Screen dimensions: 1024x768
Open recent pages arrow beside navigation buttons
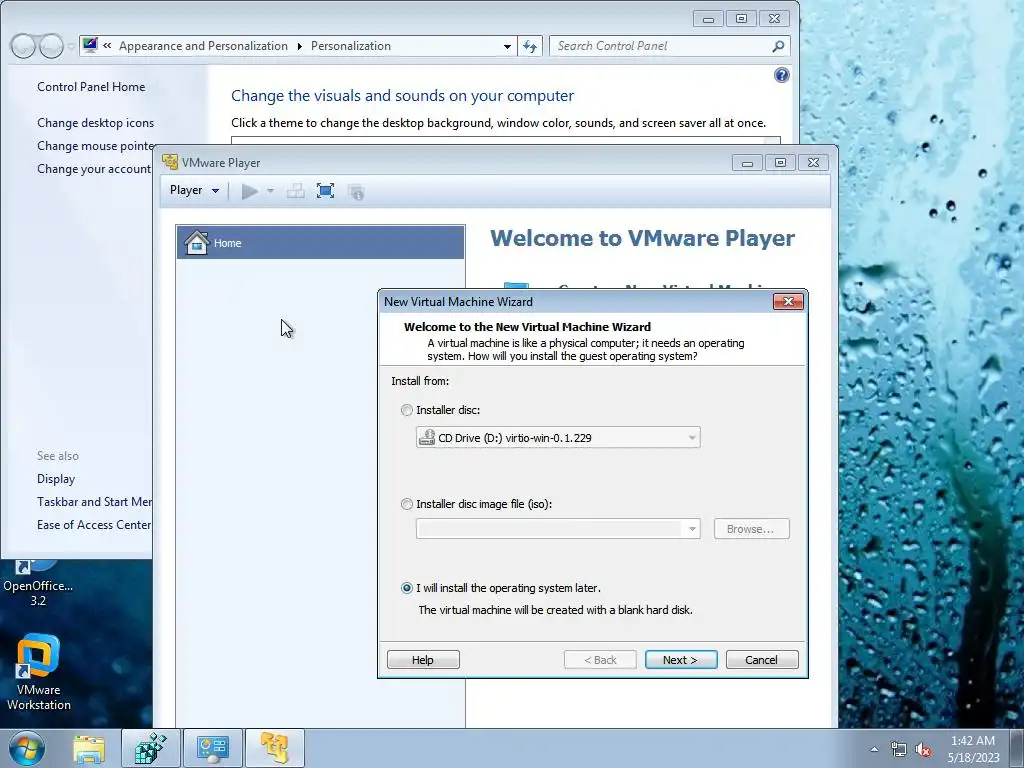point(71,47)
